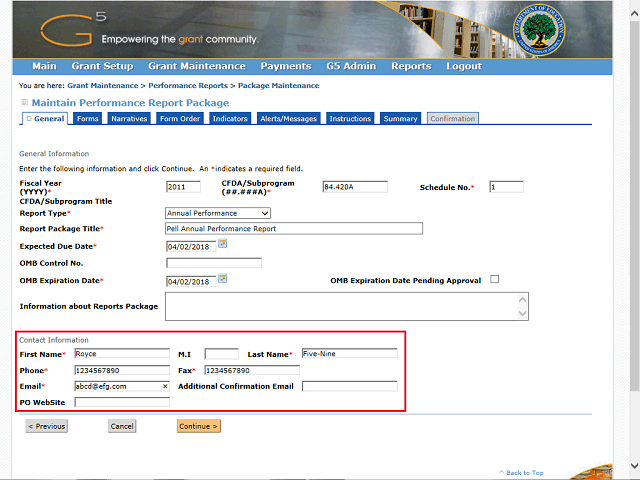The image size is (640, 480).
Task: Click the Report Package Title field
Action: [x=294, y=229]
